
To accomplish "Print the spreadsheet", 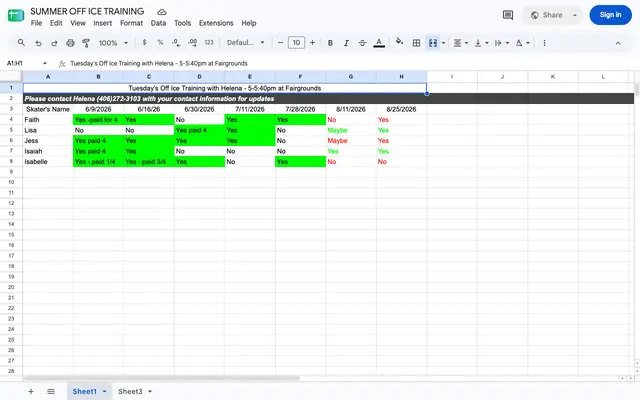I will pos(70,43).
